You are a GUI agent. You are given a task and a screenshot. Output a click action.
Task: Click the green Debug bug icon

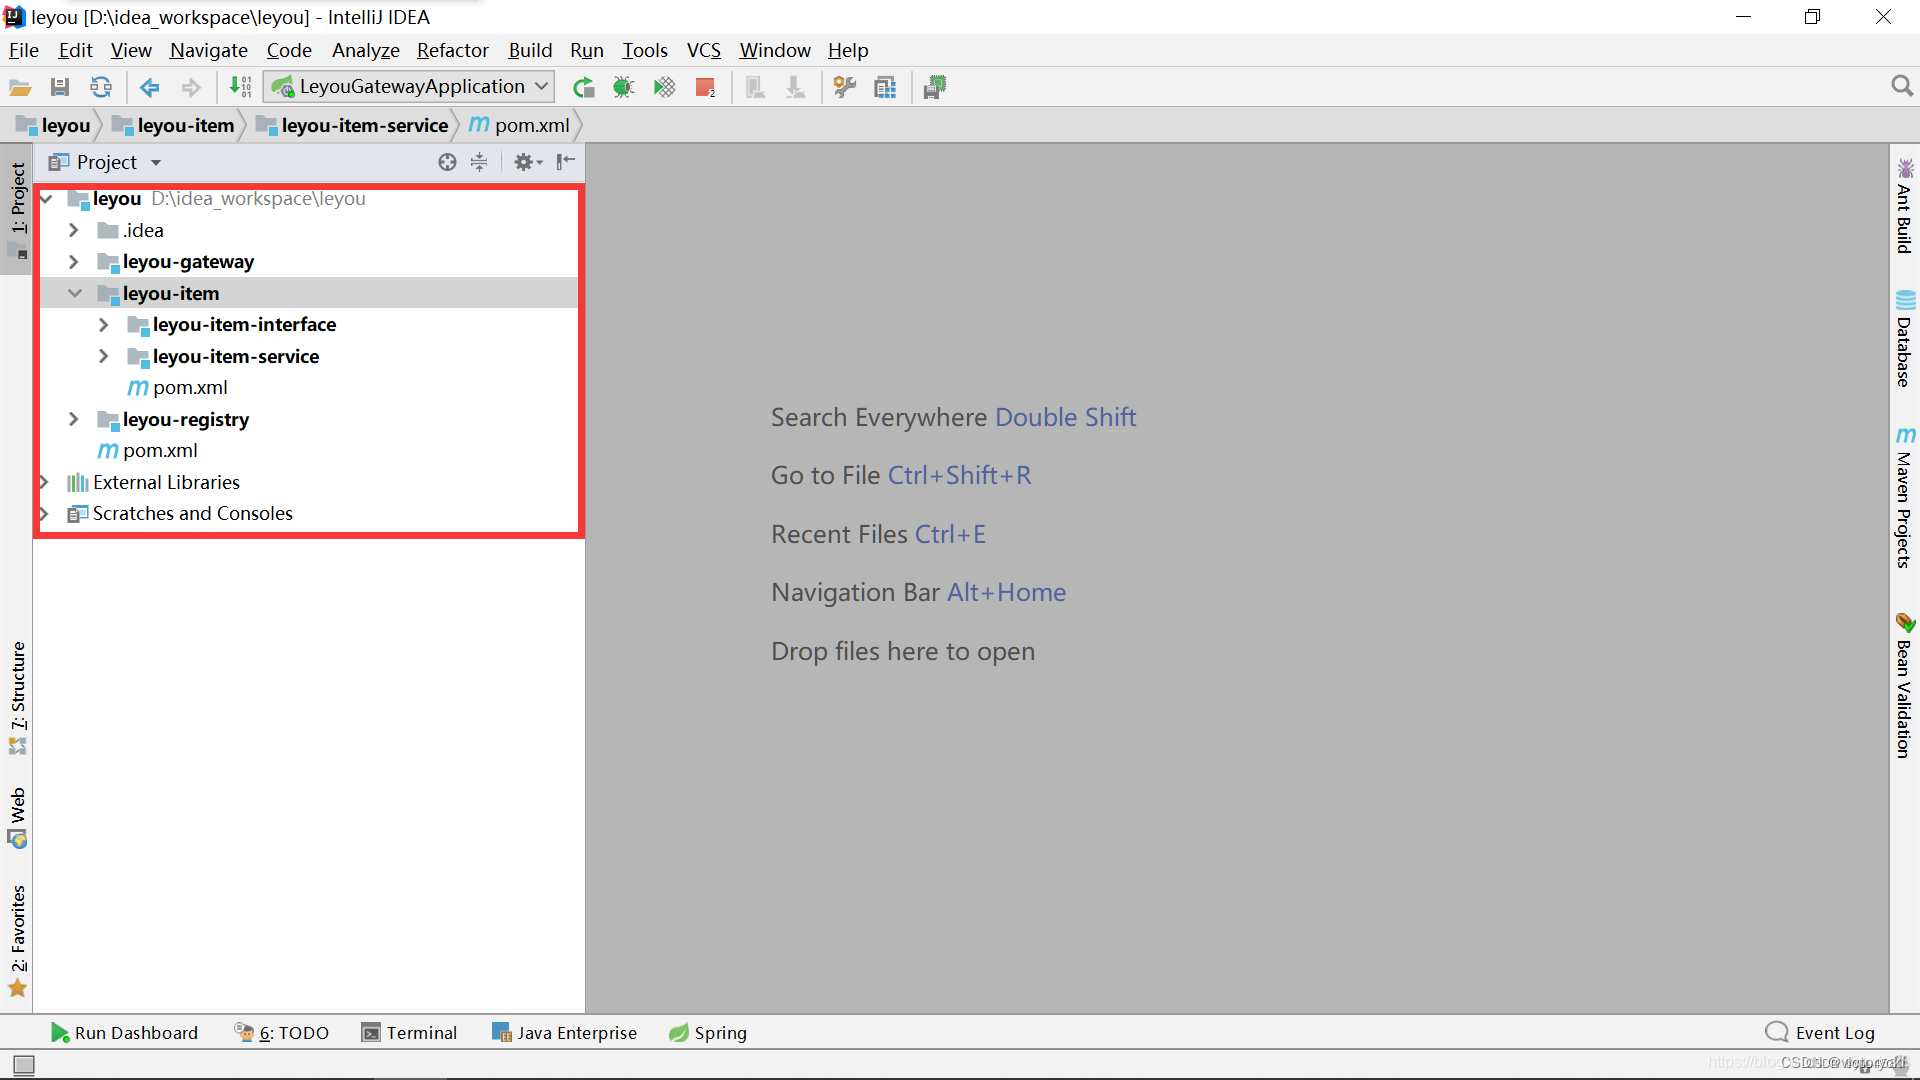tap(624, 88)
